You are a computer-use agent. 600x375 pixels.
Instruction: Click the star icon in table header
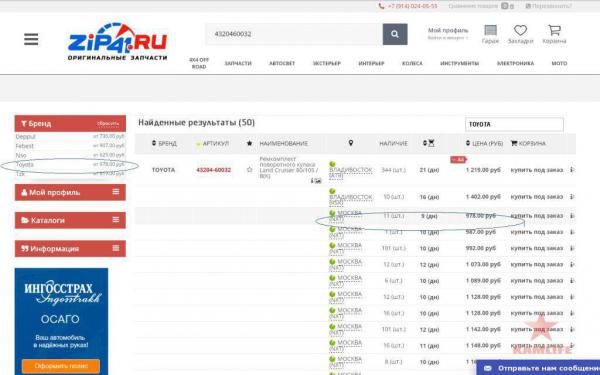point(249,143)
